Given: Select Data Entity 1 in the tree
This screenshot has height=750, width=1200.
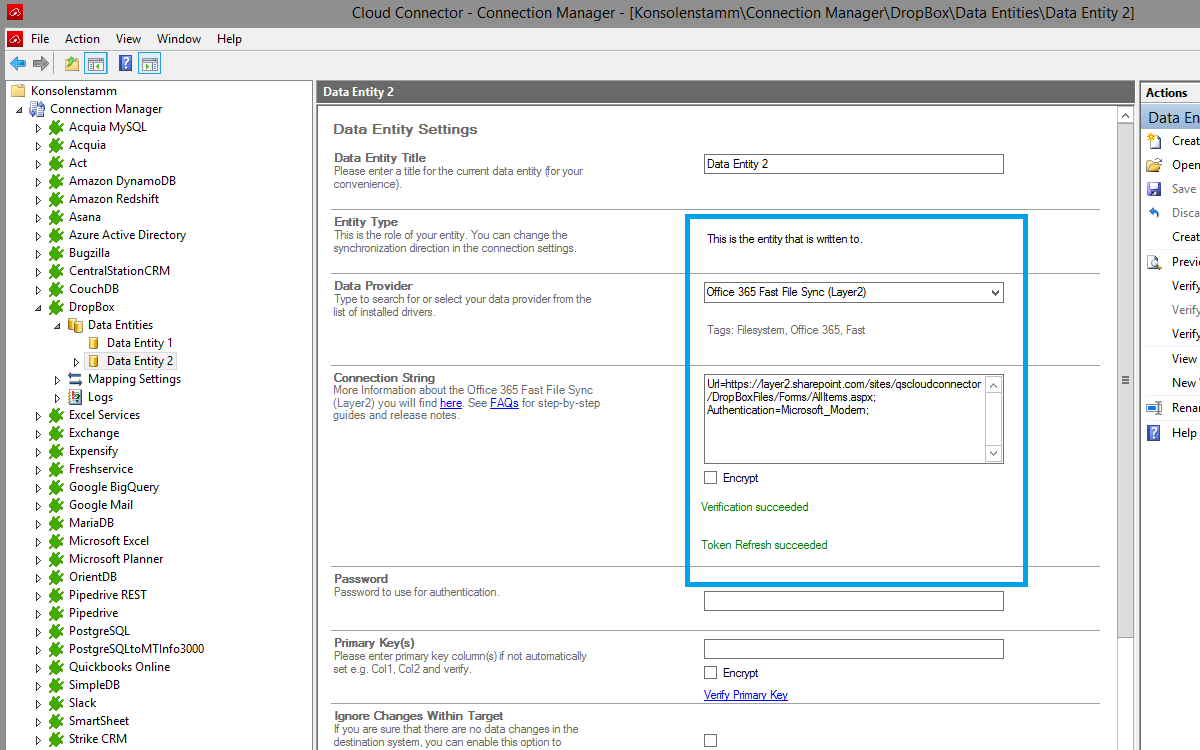Looking at the screenshot, I should (139, 343).
